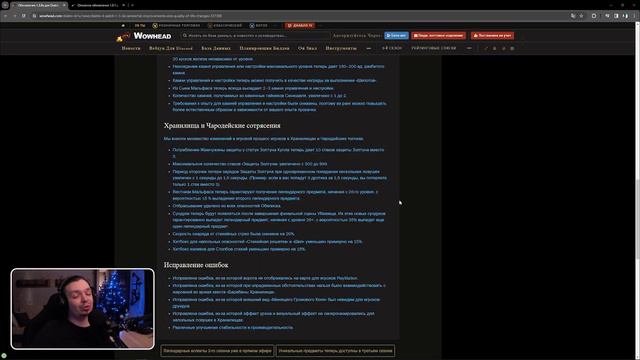The image size is (640, 360).
Task: Click the 'Исправление ошибок' heading
Action: (196, 265)
